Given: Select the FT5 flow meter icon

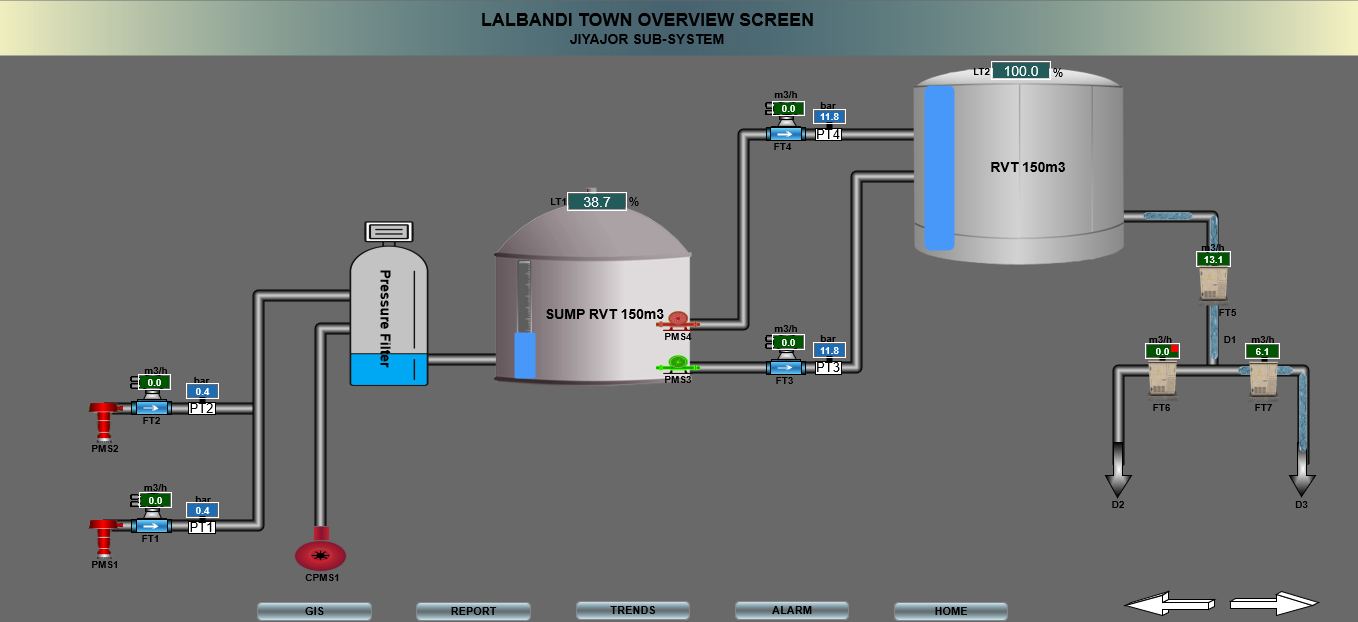Looking at the screenshot, I should (1213, 285).
